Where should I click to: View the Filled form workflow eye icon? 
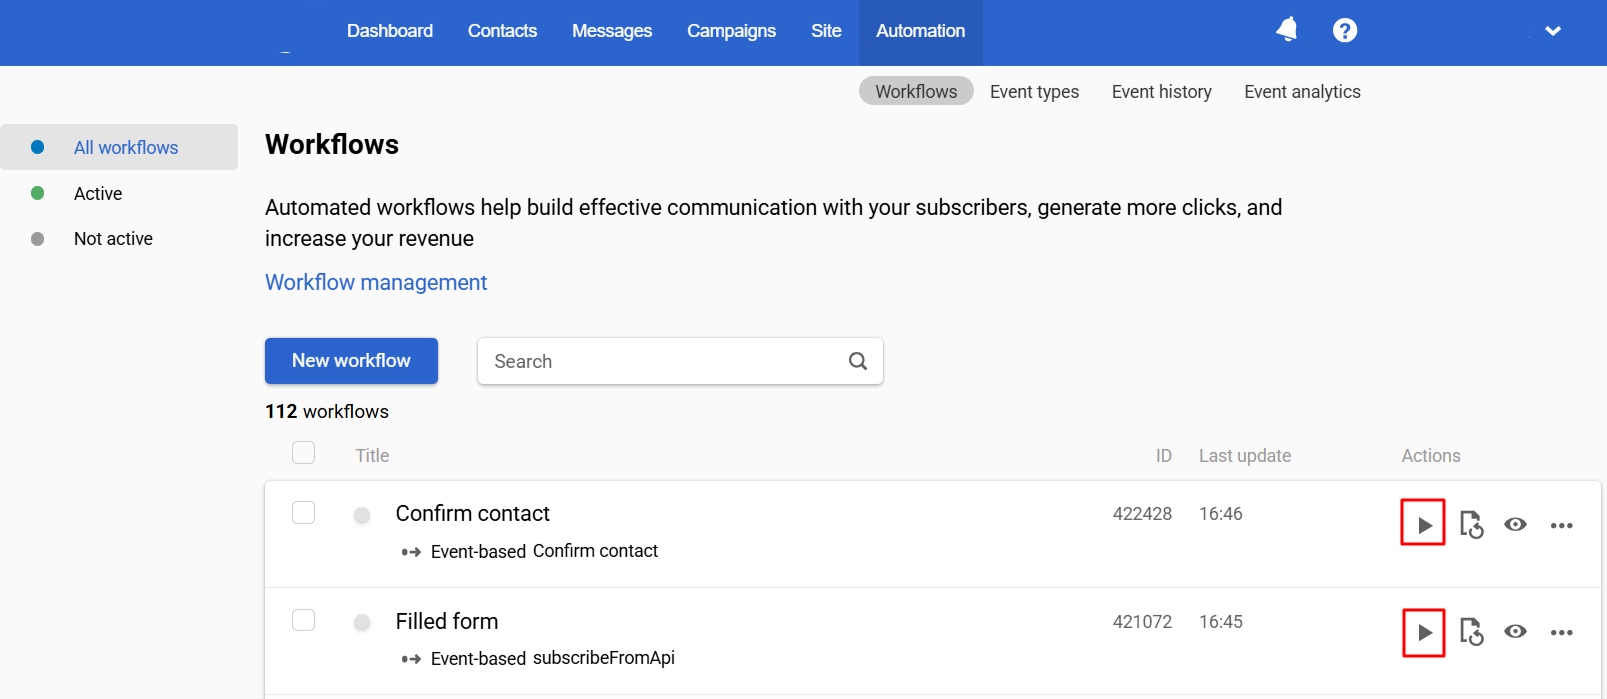pyautogui.click(x=1516, y=631)
